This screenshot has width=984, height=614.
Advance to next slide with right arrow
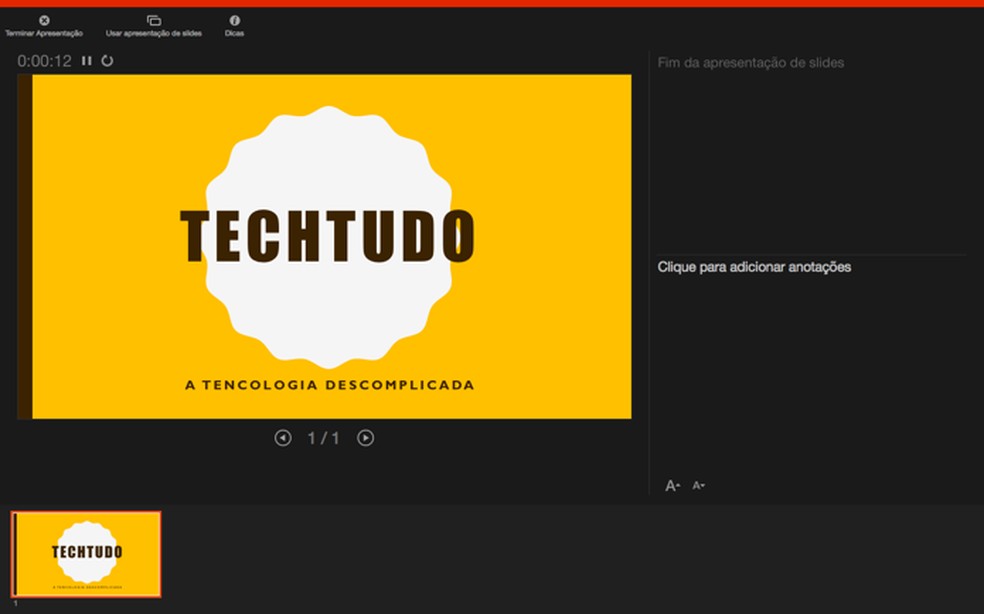pos(366,438)
